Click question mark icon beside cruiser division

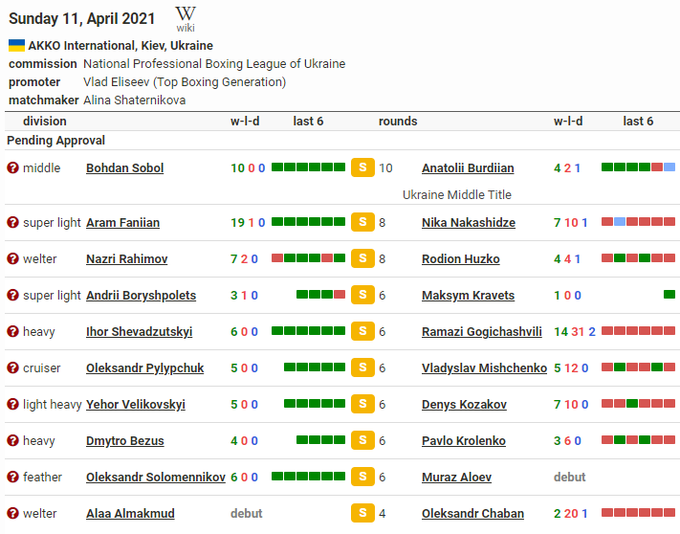point(13,368)
